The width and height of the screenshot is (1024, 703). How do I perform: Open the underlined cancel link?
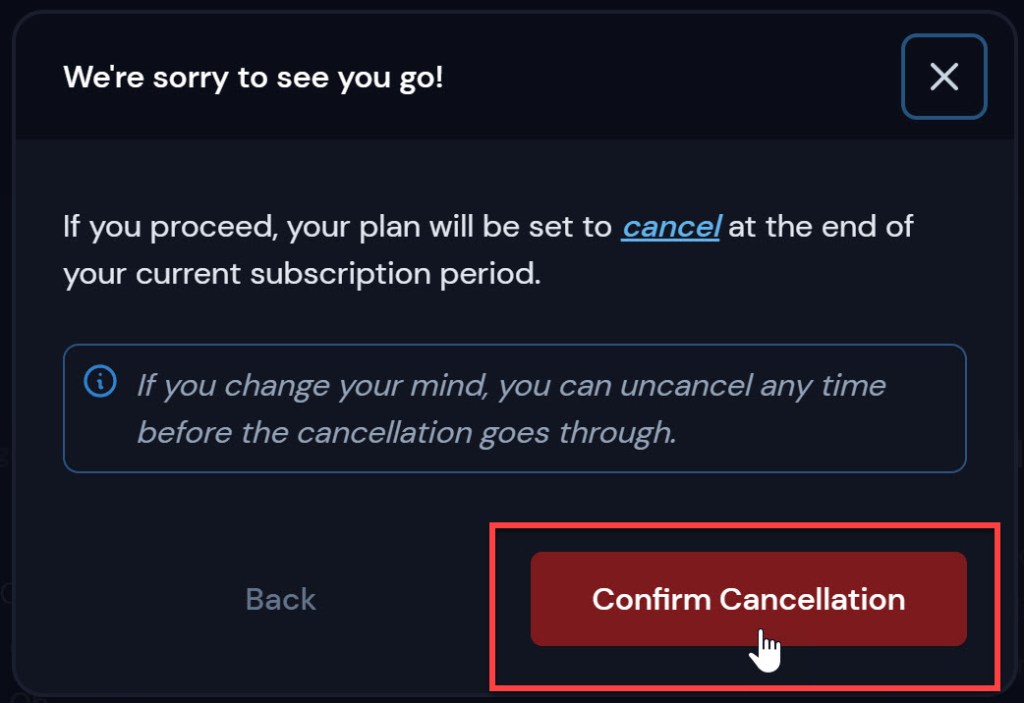[670, 226]
